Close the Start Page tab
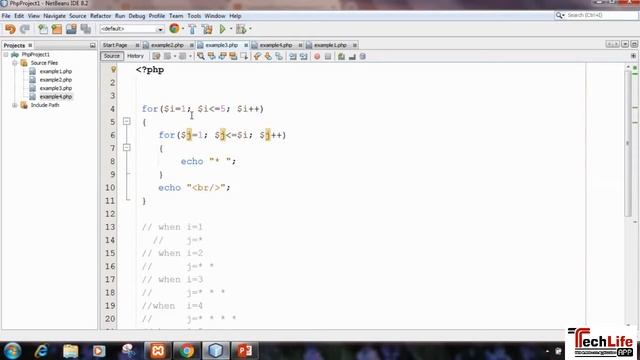Image resolution: width=640 pixels, height=360 pixels. (x=137, y=45)
